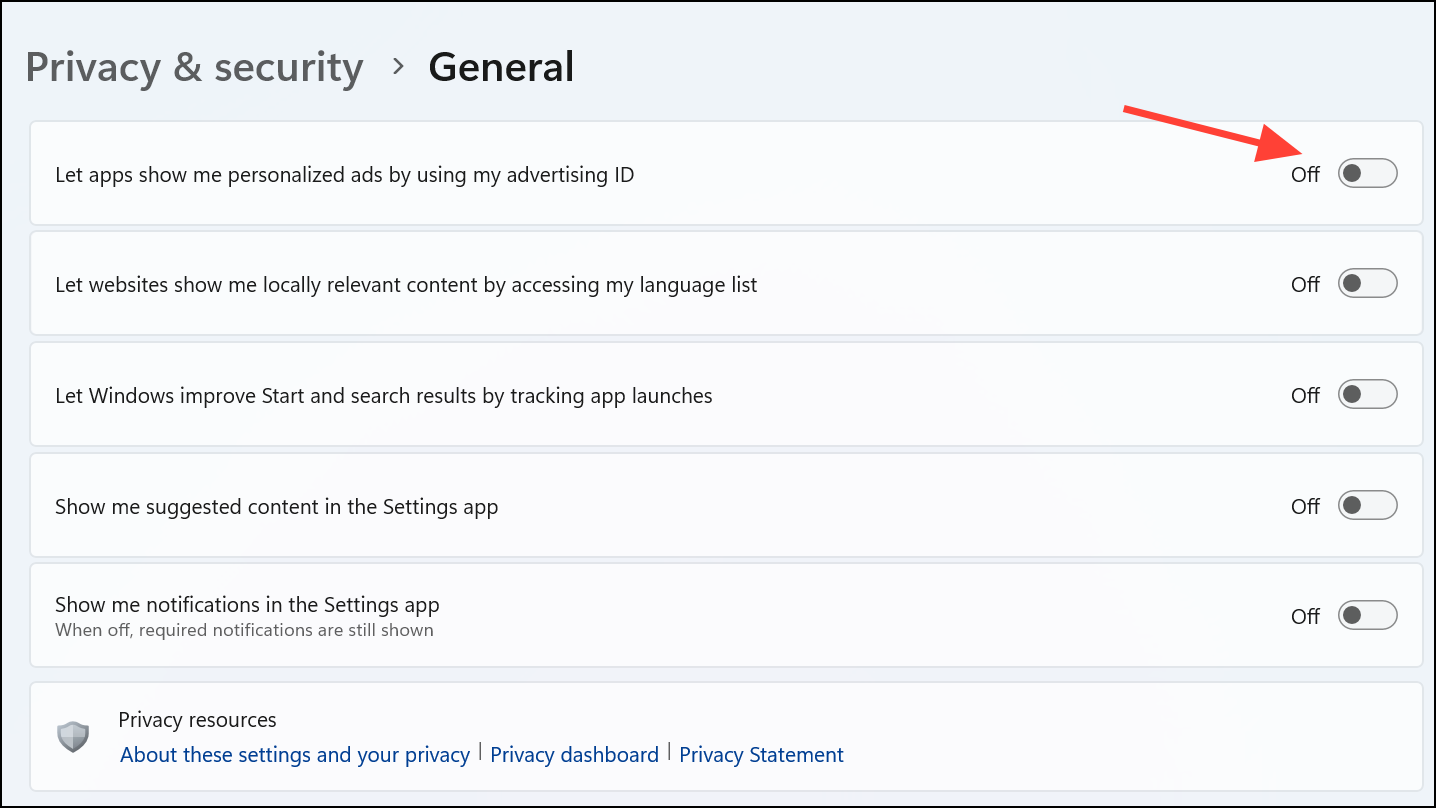1436x808 pixels.
Task: Click the shield icon beside Privacy resources
Action: tap(73, 737)
